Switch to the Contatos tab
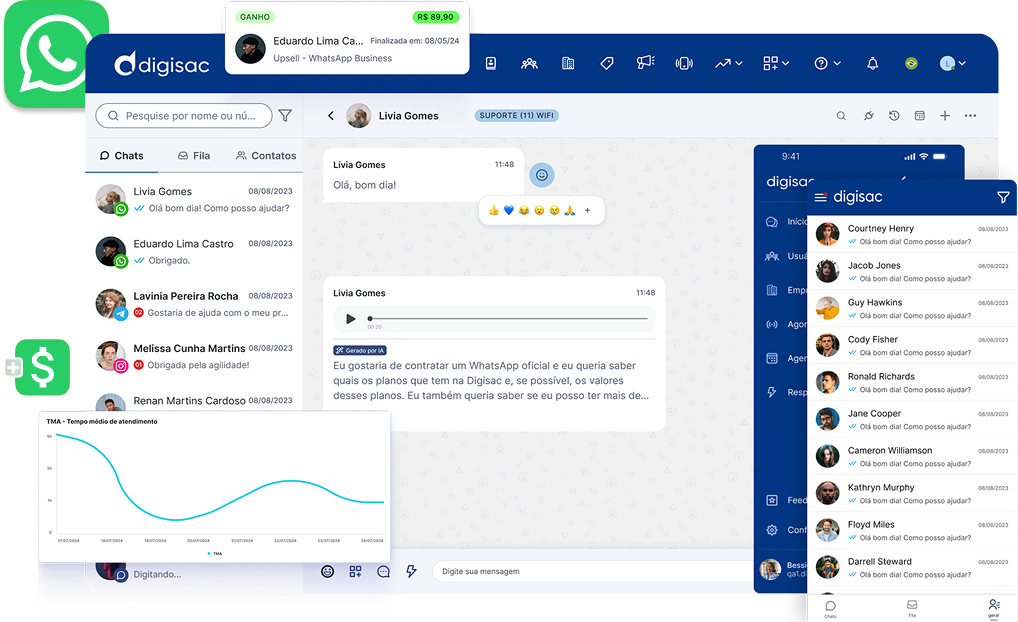 tap(265, 156)
